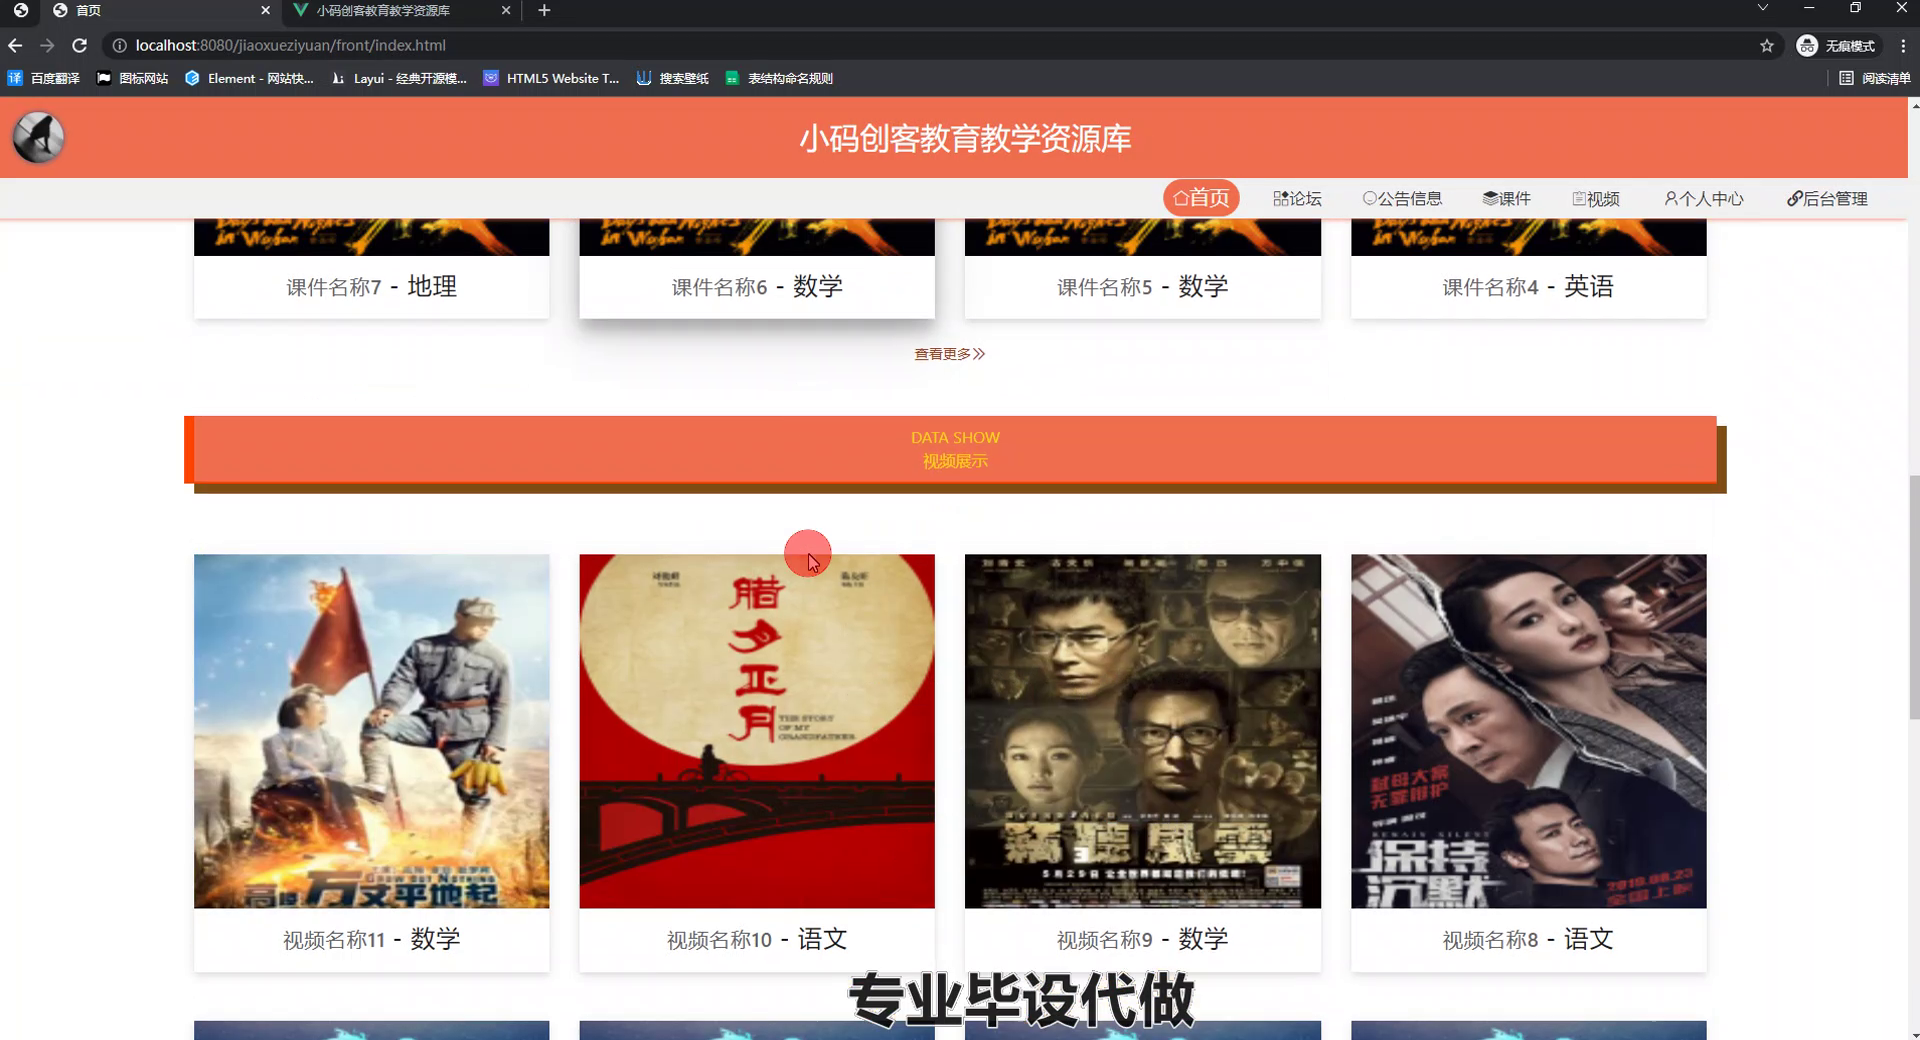Image resolution: width=1920 pixels, height=1040 pixels.
Task: Expand the tab search dropdown arrow
Action: 1762,8
